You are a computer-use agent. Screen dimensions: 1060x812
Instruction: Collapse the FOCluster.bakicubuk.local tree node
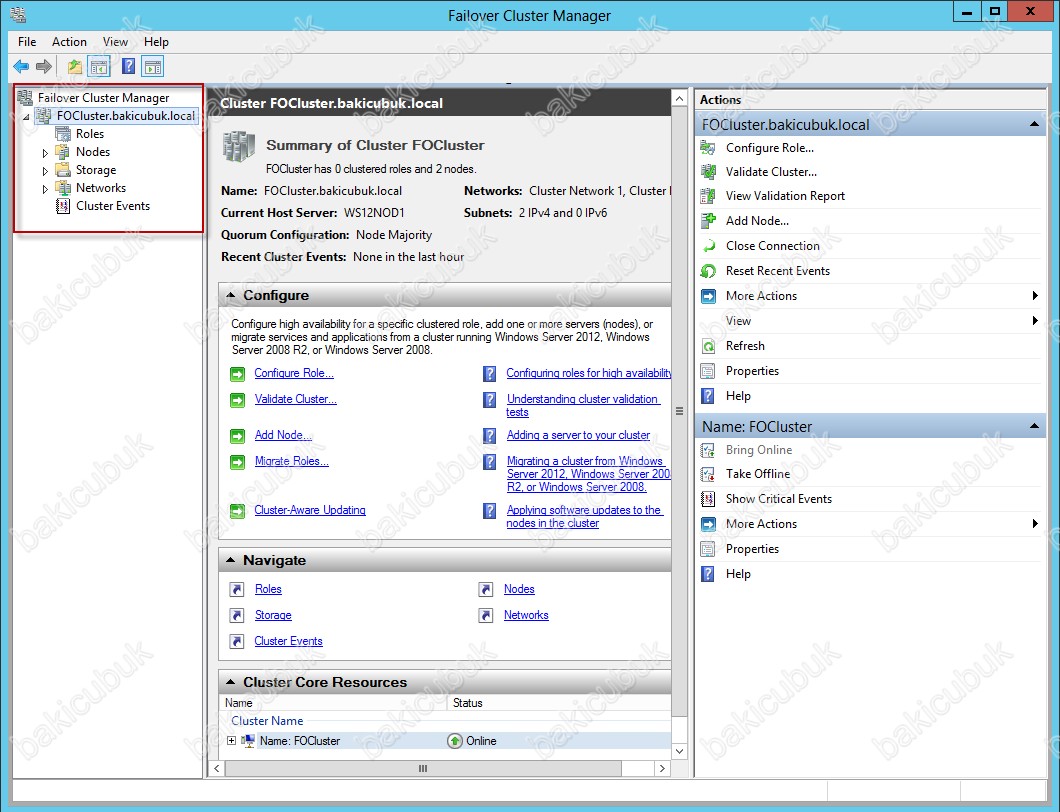(x=26, y=117)
